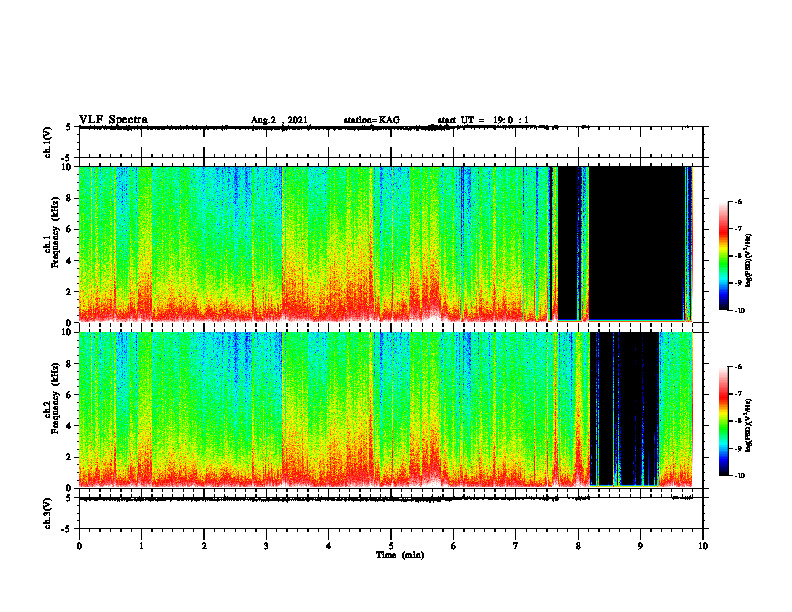The image size is (792, 612).
Task: Click the "-6" label on ch.1 colorbar
Action: tap(738, 202)
